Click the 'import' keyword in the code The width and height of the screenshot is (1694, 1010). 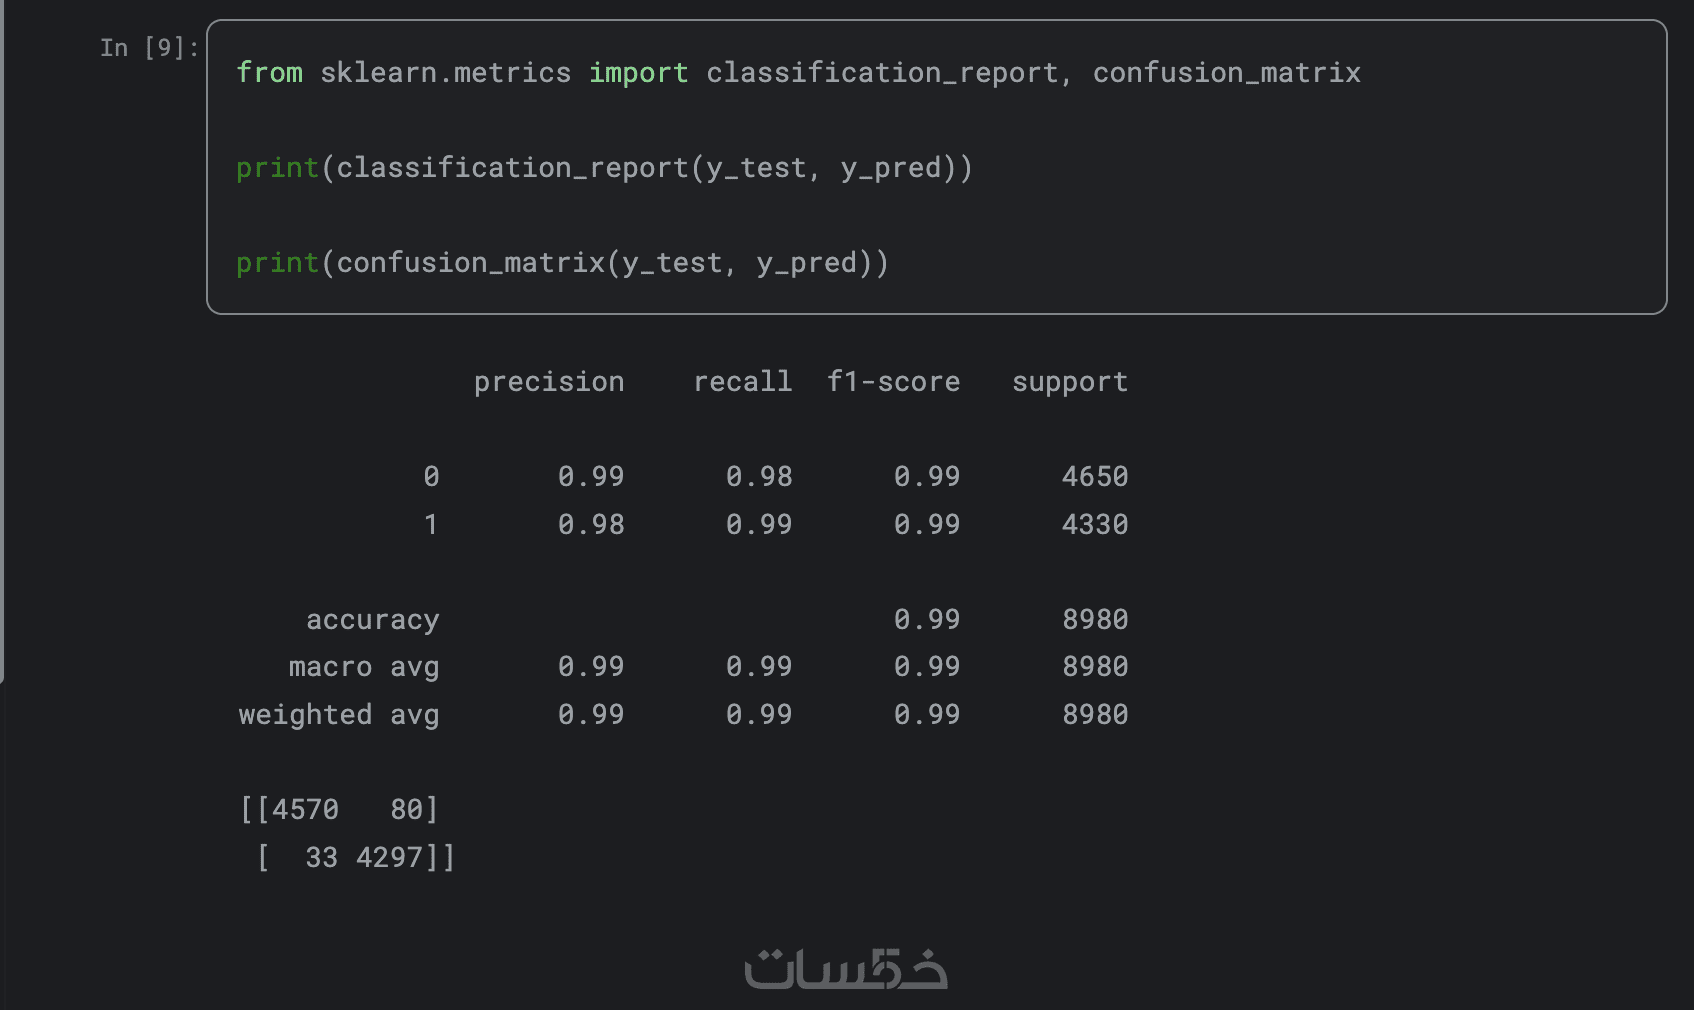pos(638,73)
